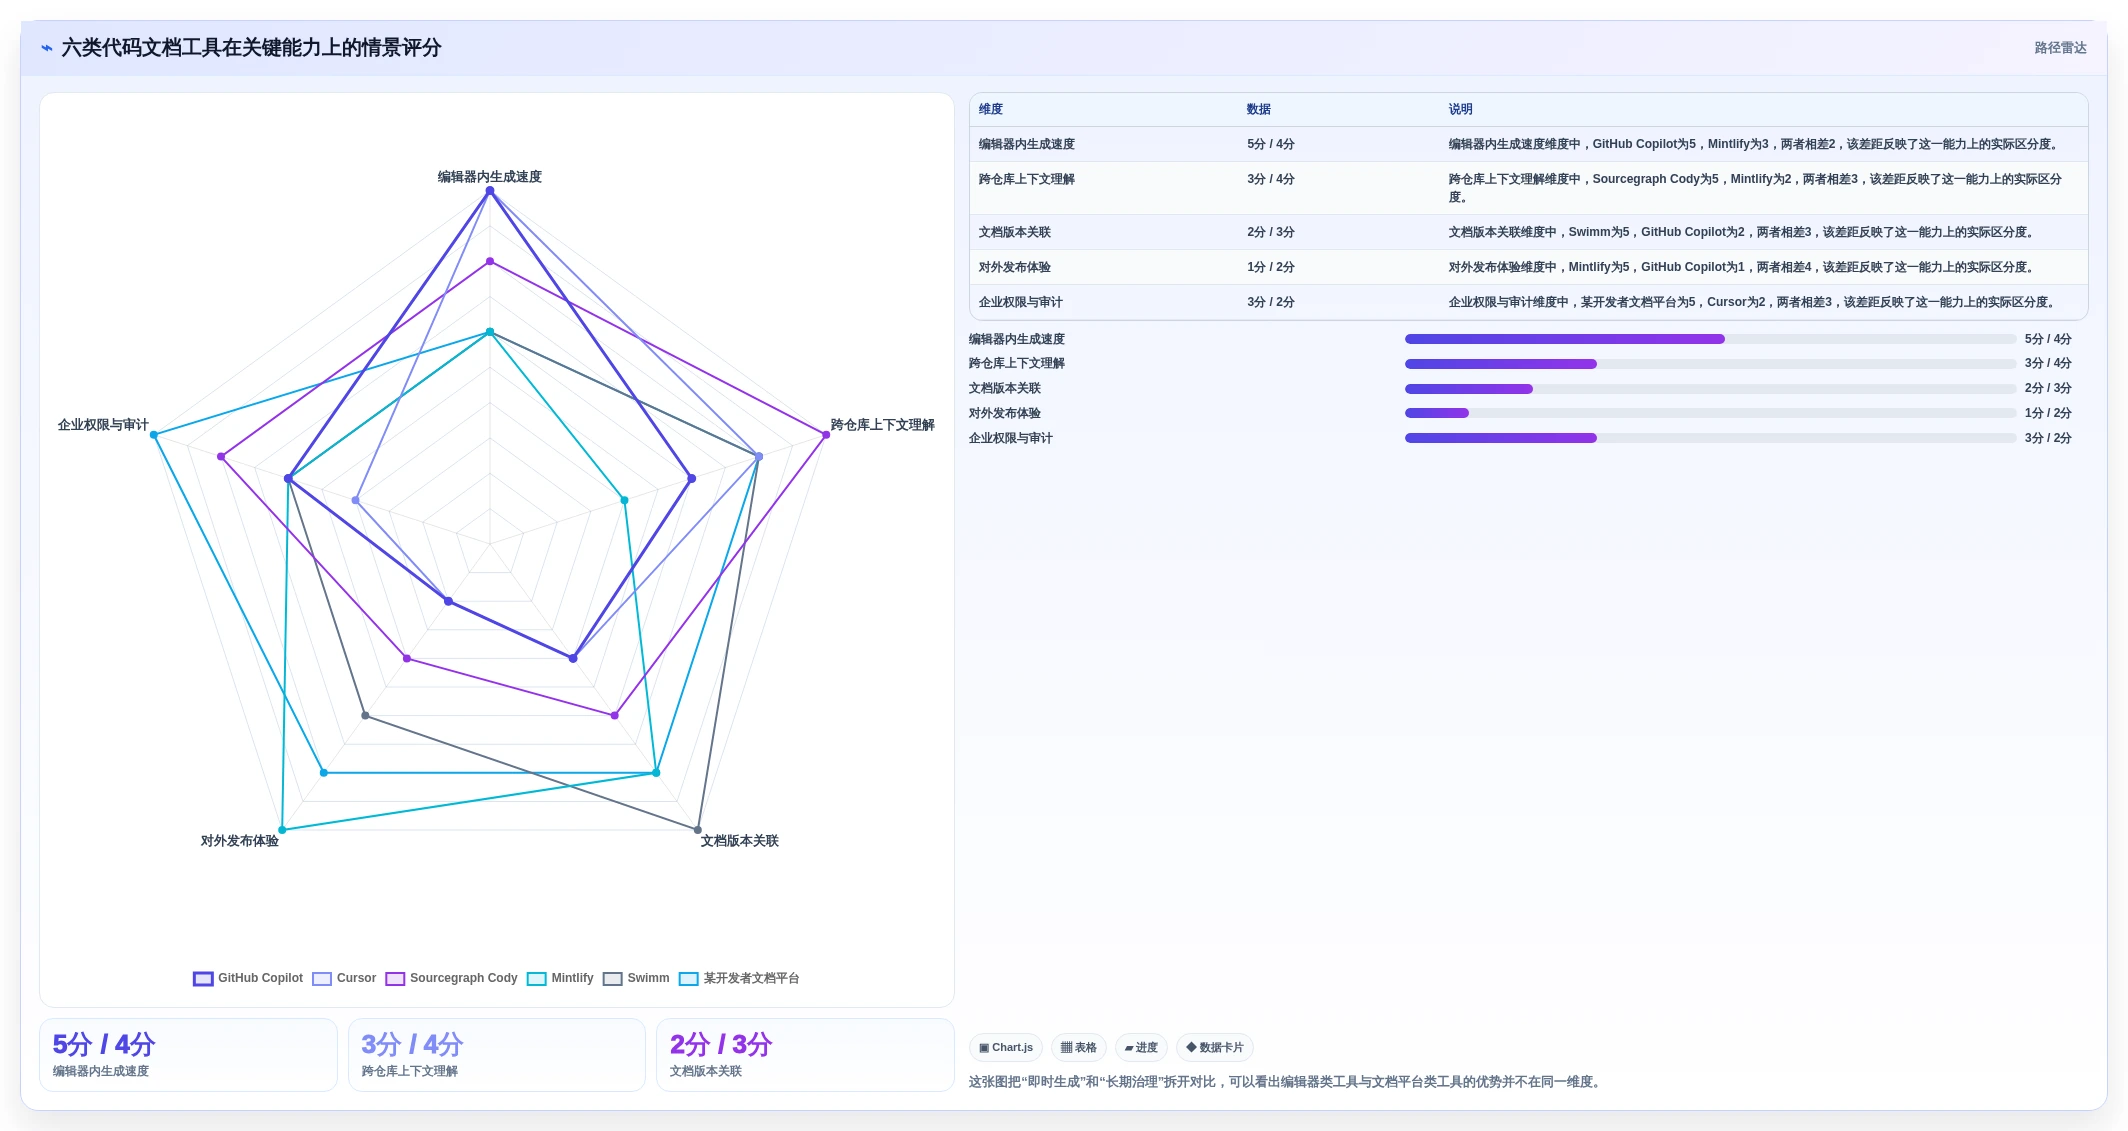
Task: Open the 5分 / 4分 data card
Action: (188, 1055)
